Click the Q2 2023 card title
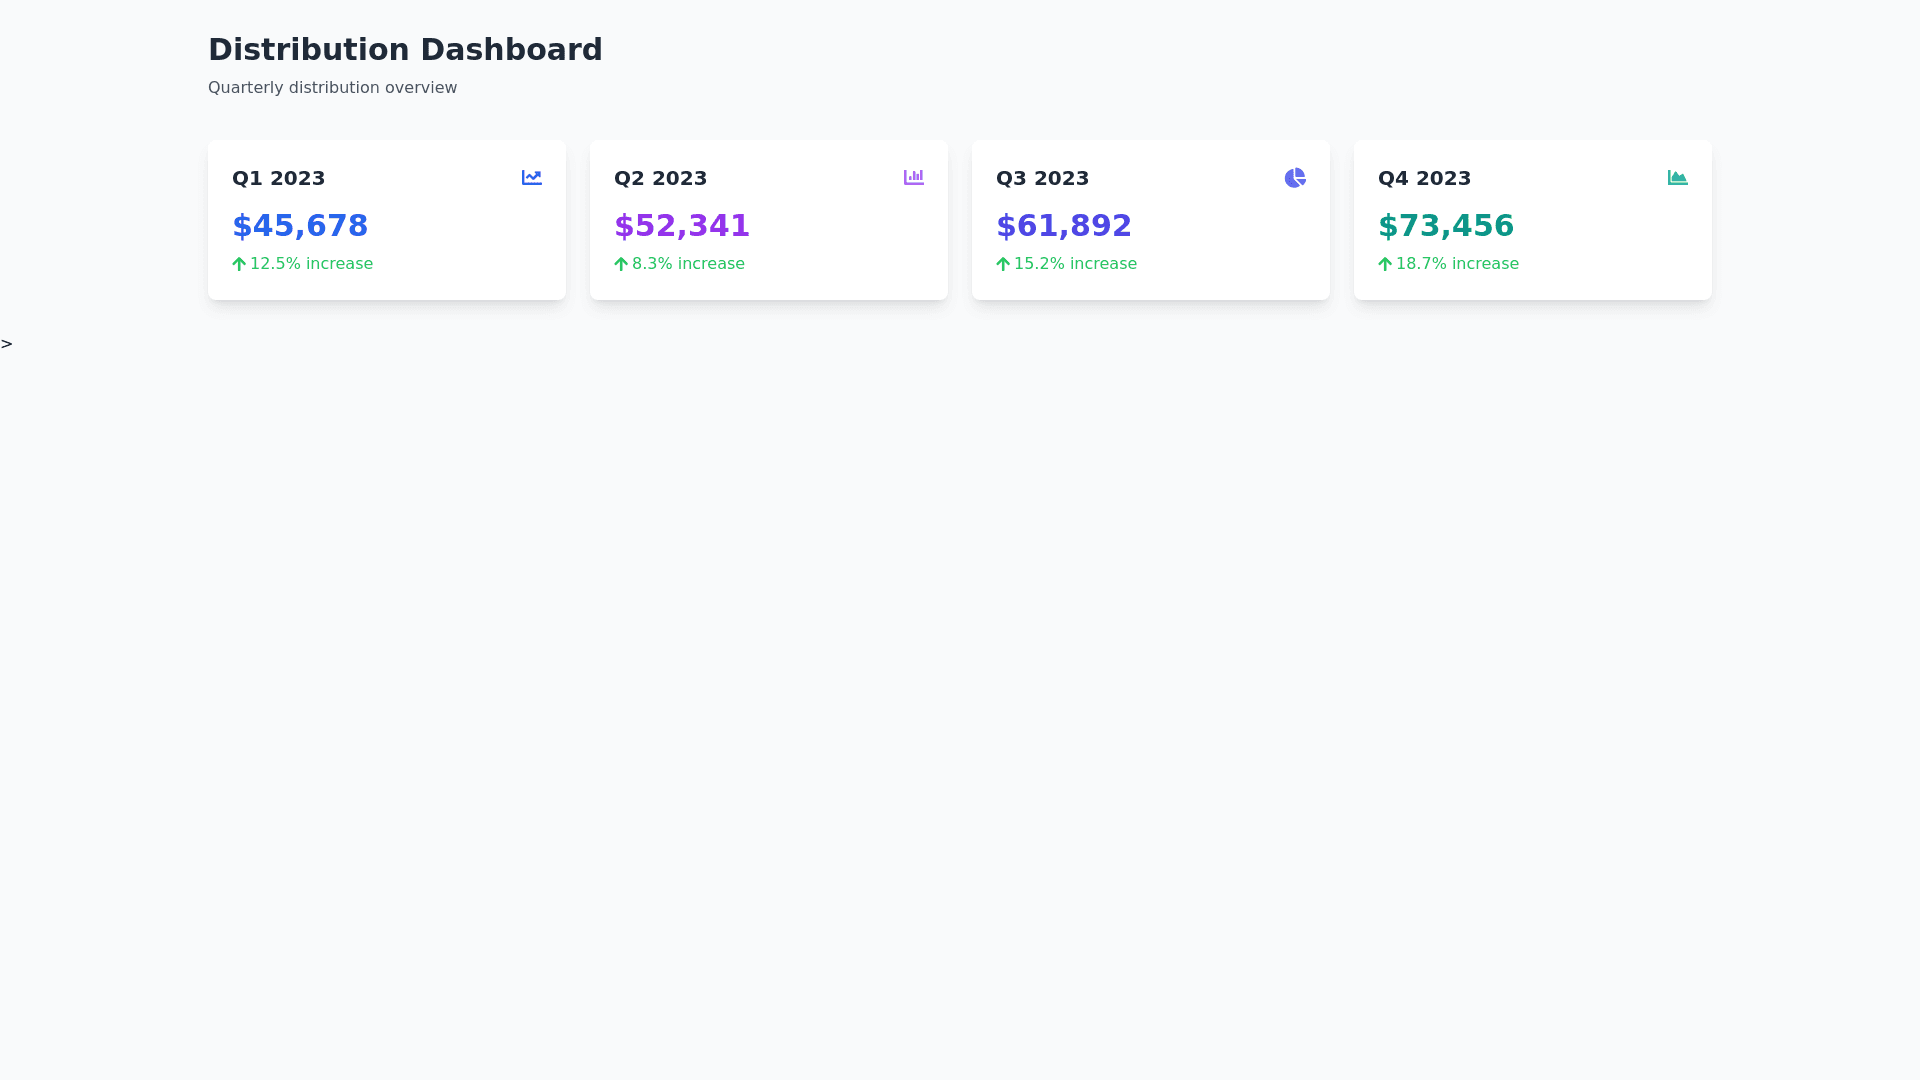 (660, 178)
